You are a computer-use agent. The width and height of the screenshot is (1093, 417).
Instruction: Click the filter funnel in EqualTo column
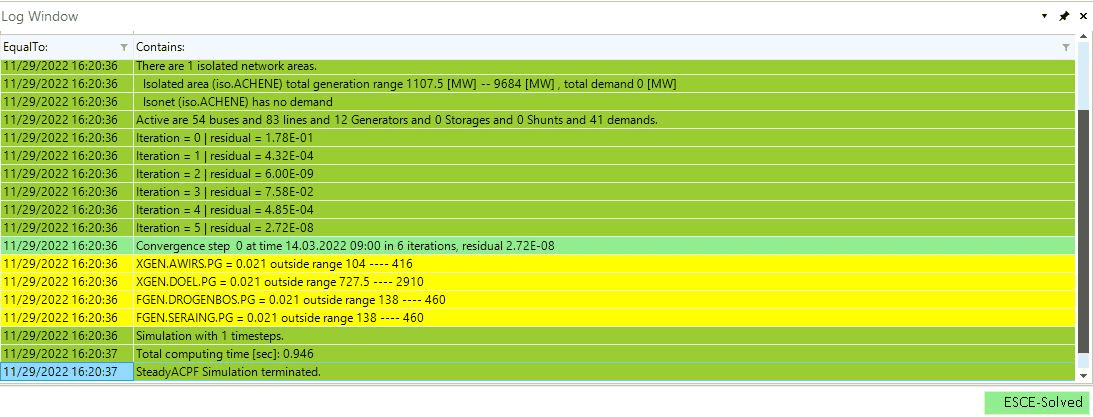(123, 47)
